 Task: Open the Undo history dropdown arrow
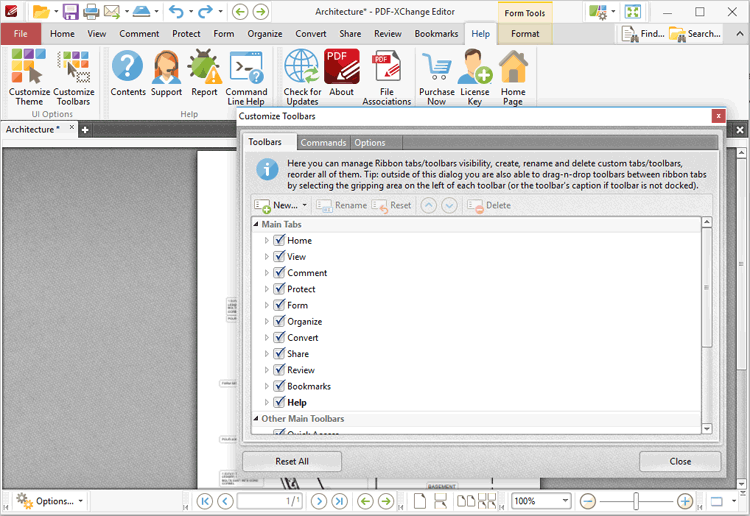(x=191, y=11)
